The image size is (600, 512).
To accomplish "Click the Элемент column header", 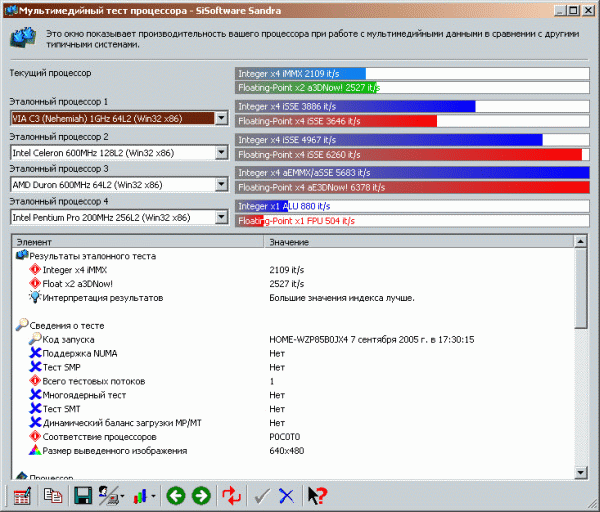I will pos(138,242).
